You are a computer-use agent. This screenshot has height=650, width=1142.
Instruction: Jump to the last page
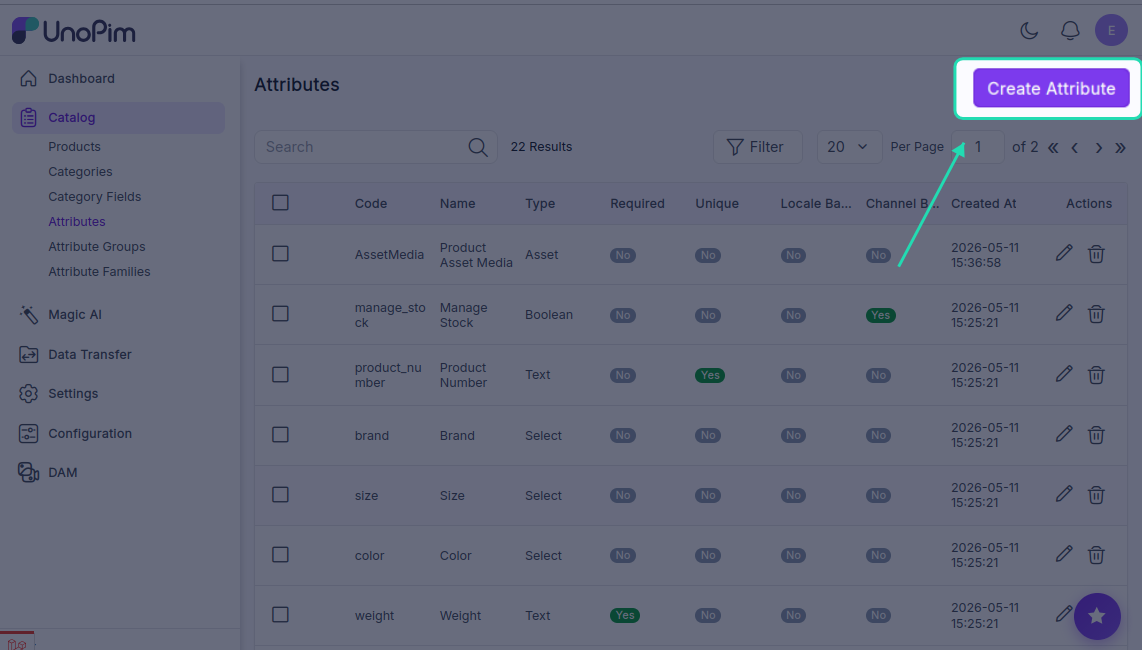[1120, 148]
